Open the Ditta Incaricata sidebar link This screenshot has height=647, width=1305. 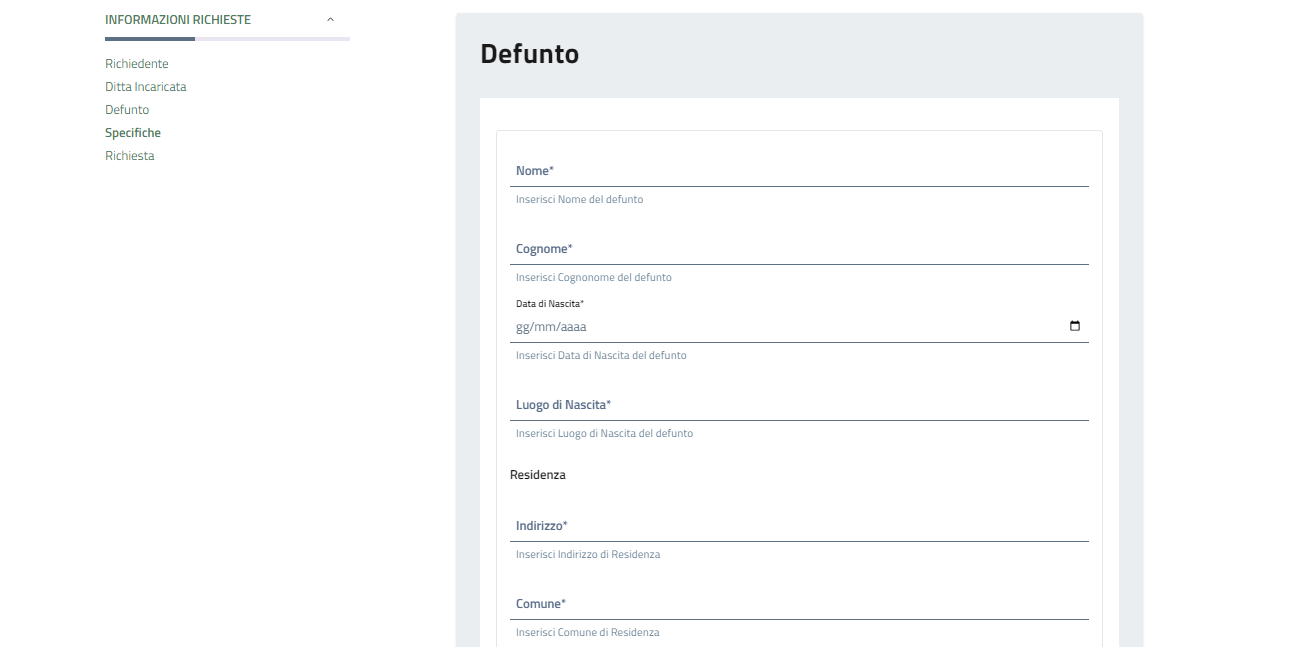click(x=146, y=87)
